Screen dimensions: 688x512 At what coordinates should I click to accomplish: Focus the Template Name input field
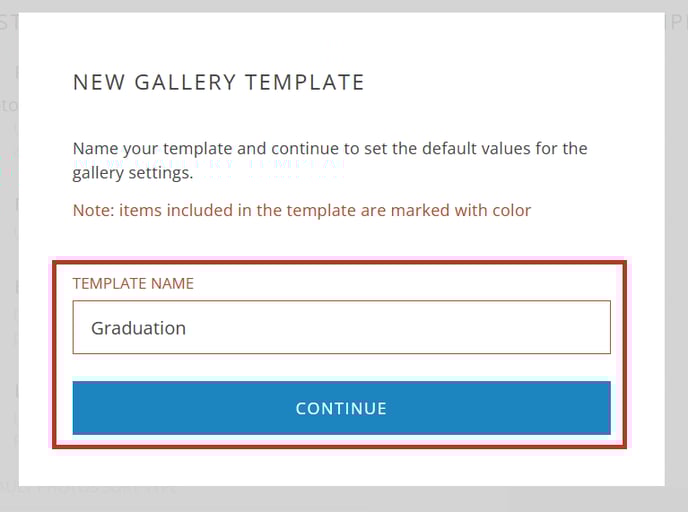(x=341, y=327)
